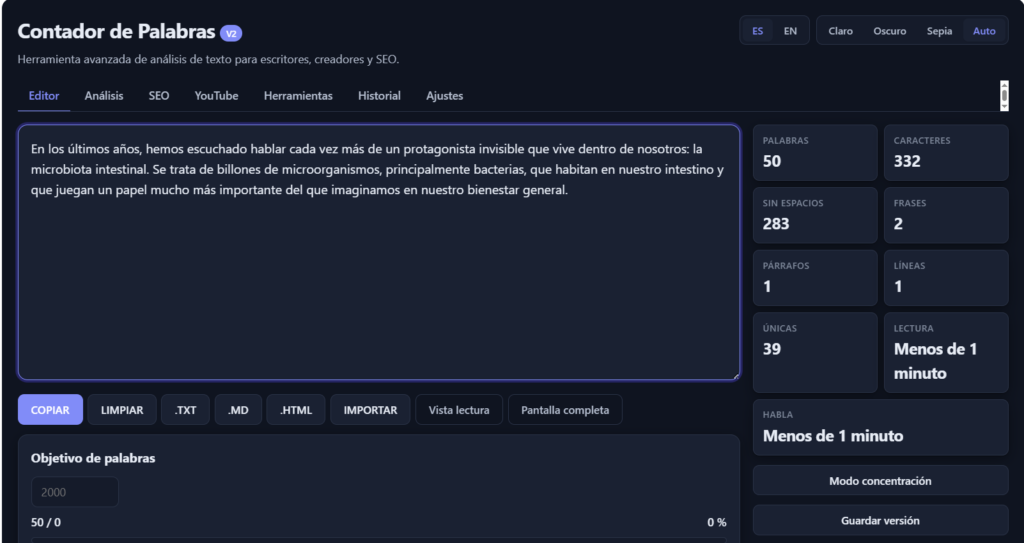Screen dimensions: 1024x543
Task: Click the subtitle about Herramienta avanzada
Action: (x=208, y=59)
